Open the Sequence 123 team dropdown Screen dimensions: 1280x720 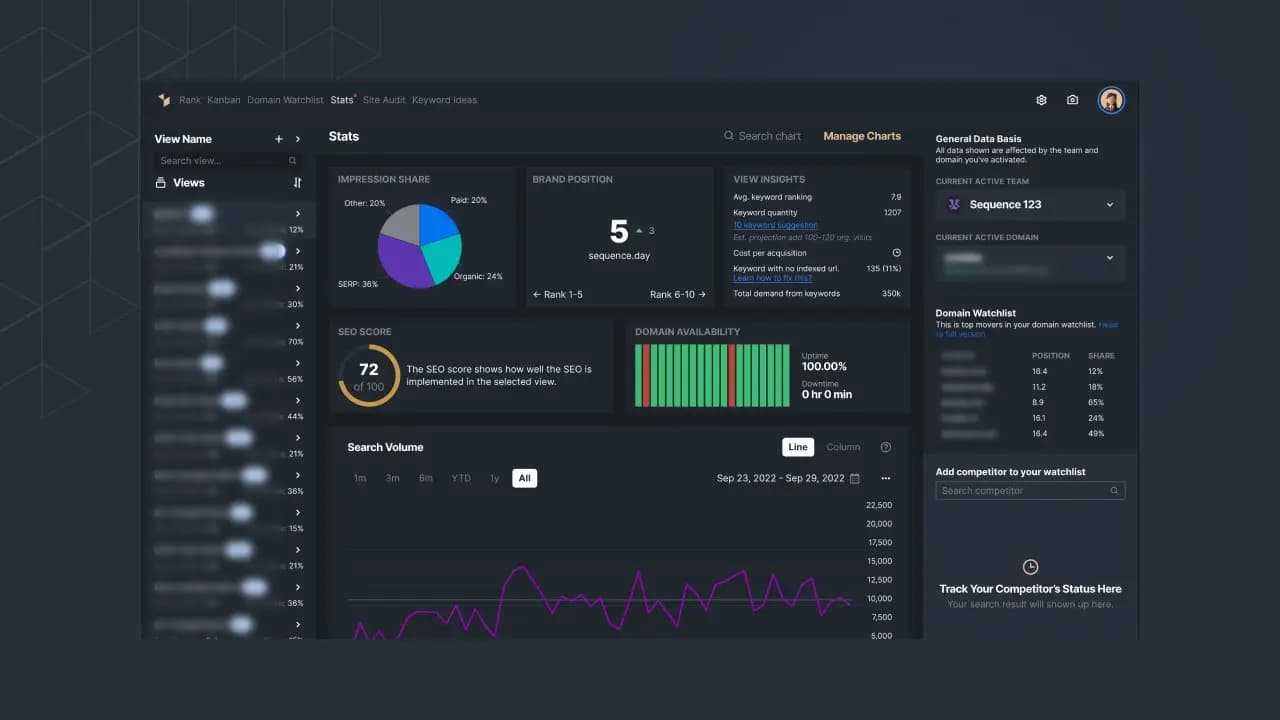[1030, 205]
